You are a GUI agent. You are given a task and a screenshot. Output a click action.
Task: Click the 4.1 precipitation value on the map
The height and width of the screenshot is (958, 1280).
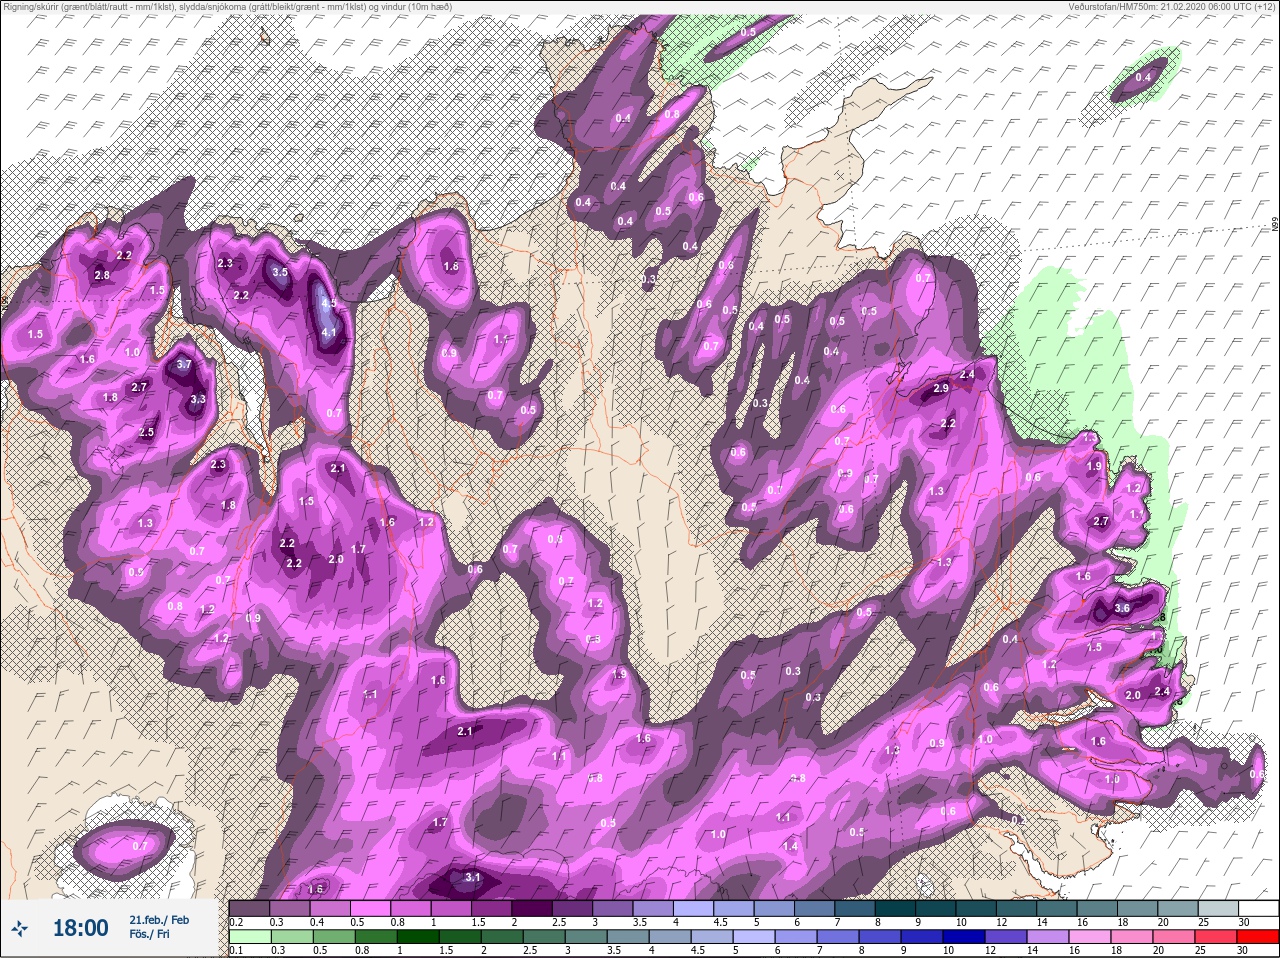pos(329,333)
